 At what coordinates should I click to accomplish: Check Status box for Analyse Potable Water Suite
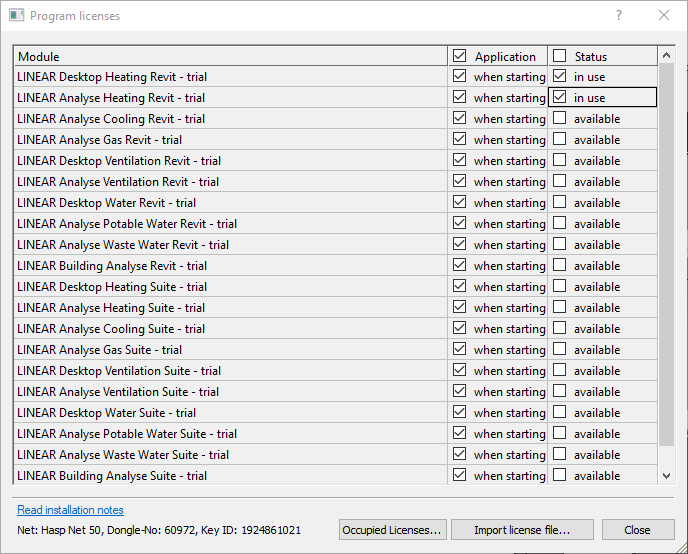(x=559, y=433)
